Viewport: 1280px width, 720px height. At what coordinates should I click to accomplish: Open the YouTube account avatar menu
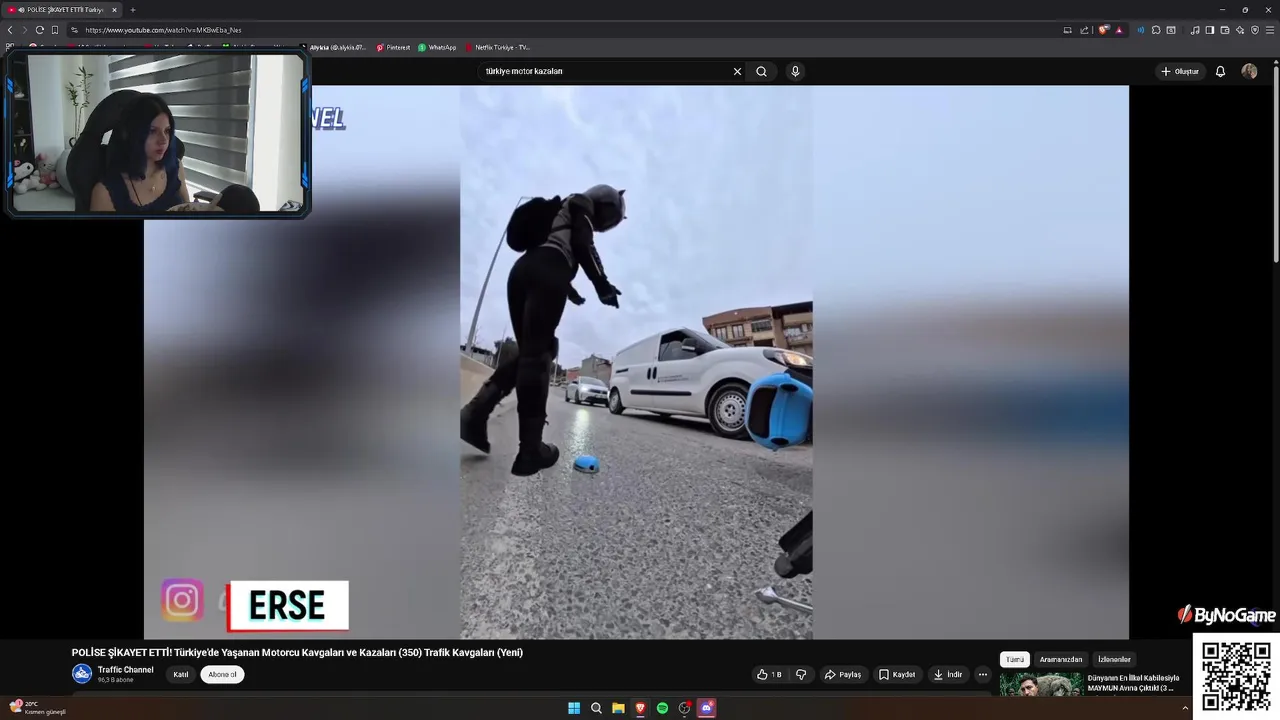1249,71
